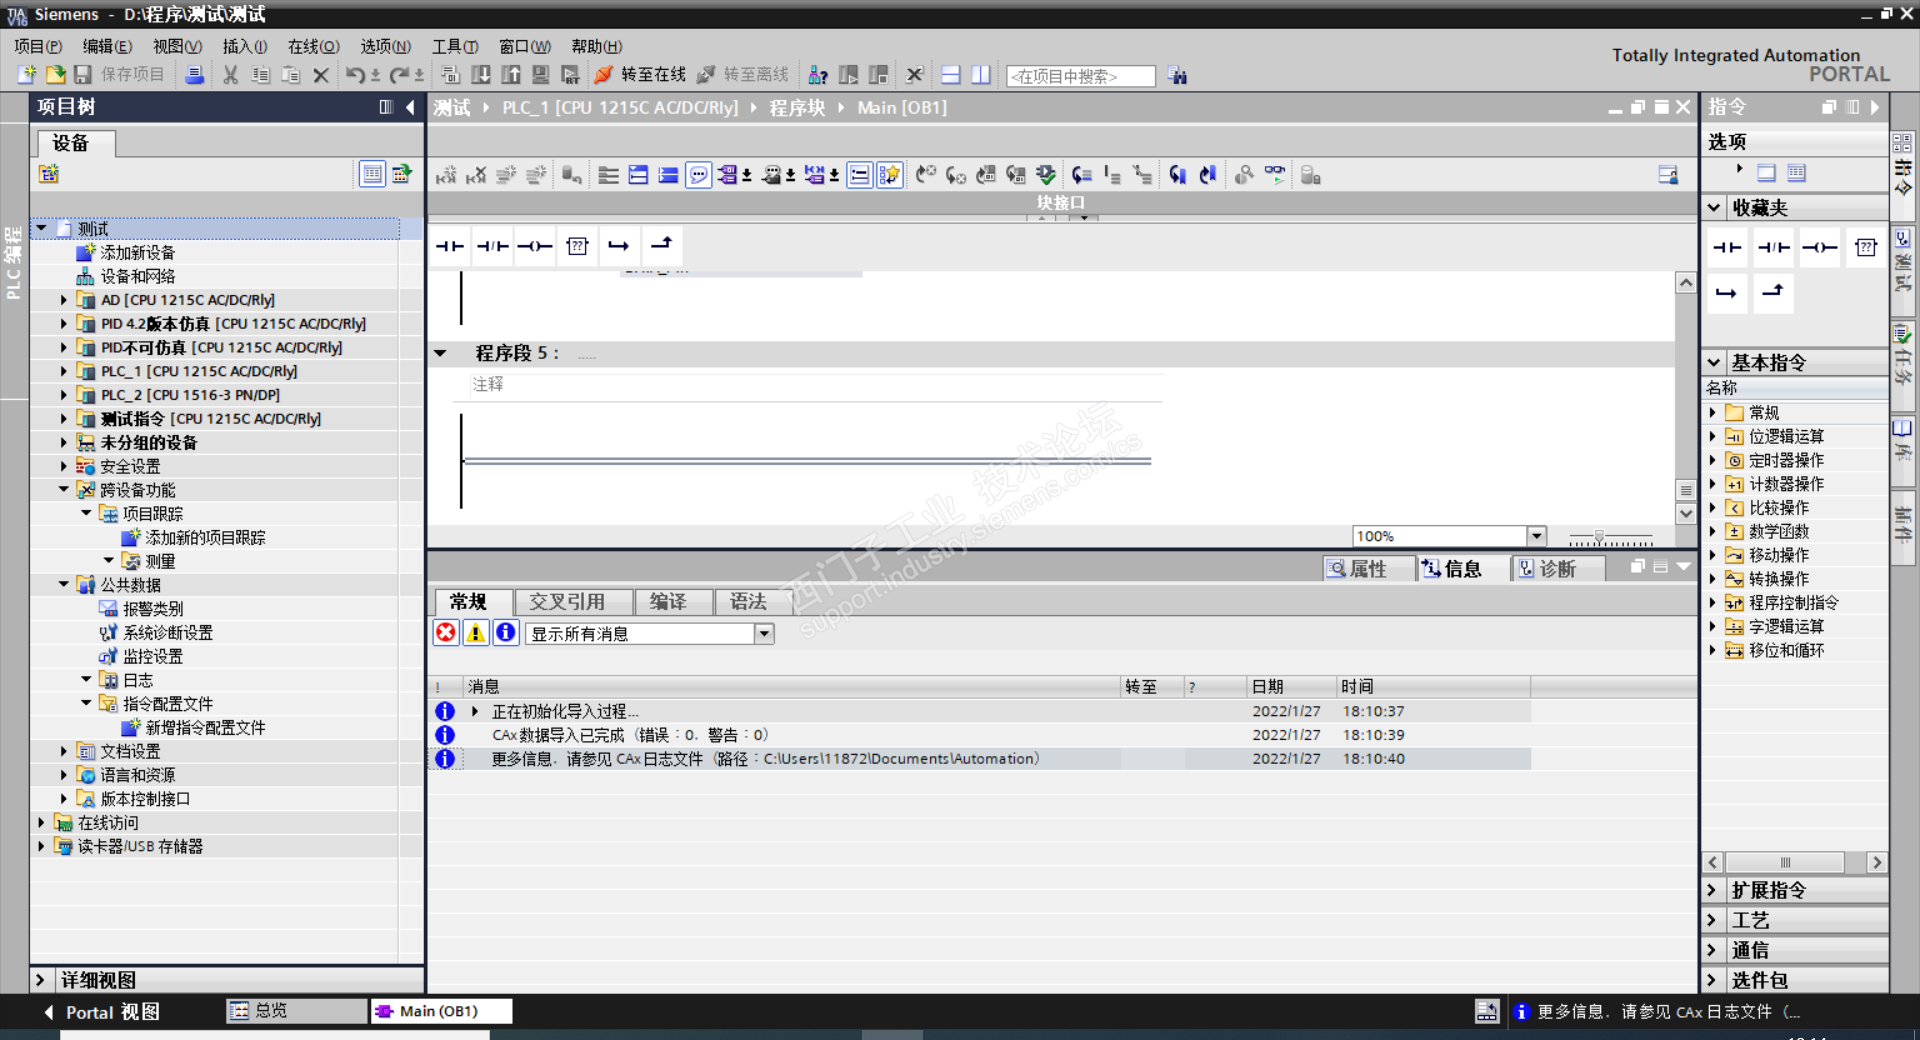Open the 显示所有消息 filter dropdown
This screenshot has width=1920, height=1040.
764,633
